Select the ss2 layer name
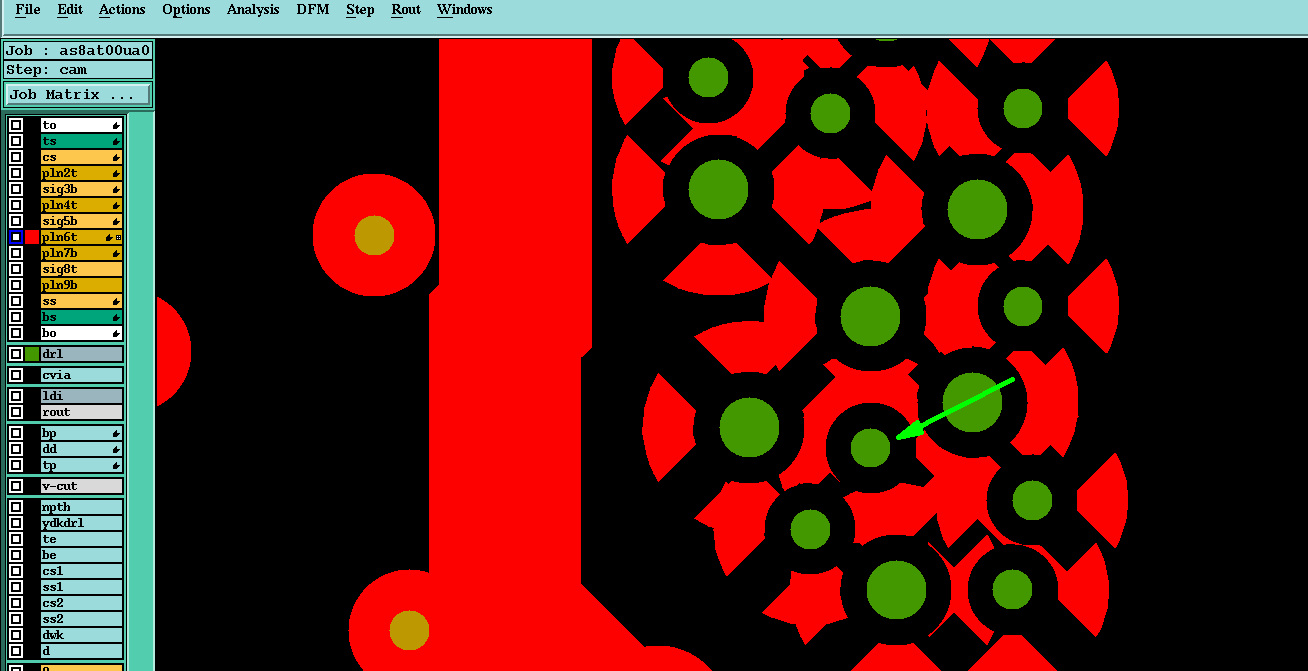 (81, 619)
